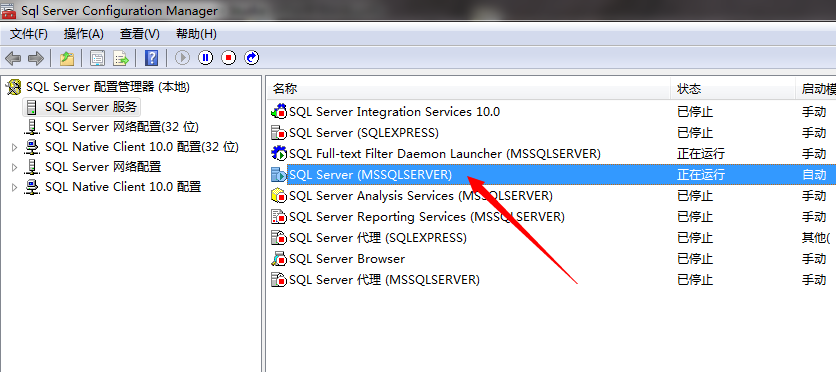This screenshot has height=372, width=836.
Task: Click the Export list toolbar icon
Action: pyautogui.click(x=121, y=58)
